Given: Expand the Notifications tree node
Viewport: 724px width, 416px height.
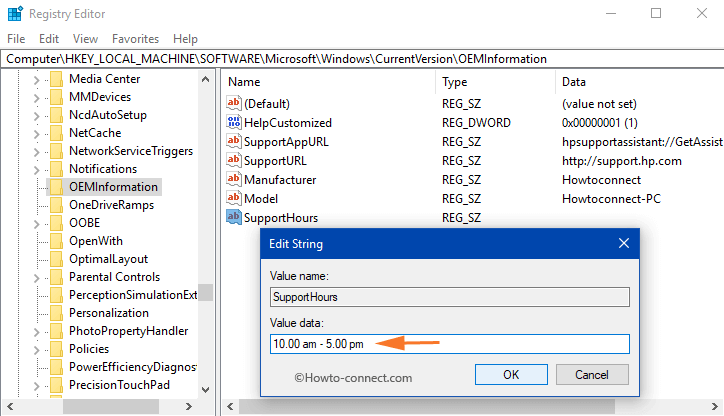Looking at the screenshot, I should [36, 170].
